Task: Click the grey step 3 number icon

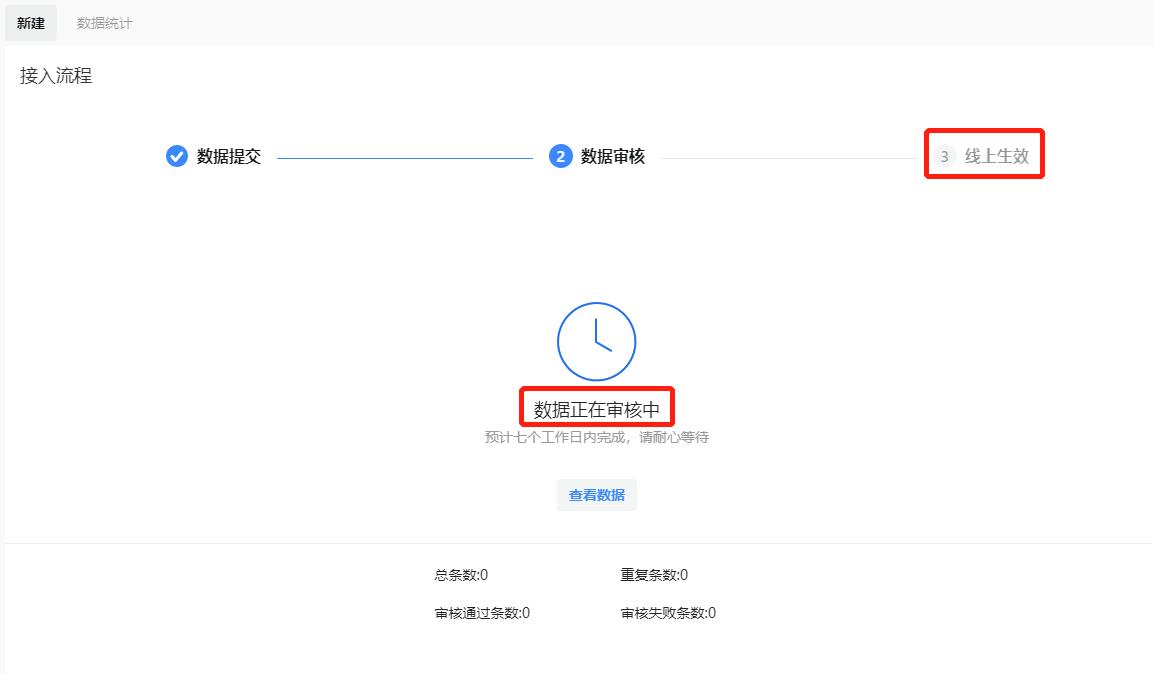Action: click(x=945, y=156)
